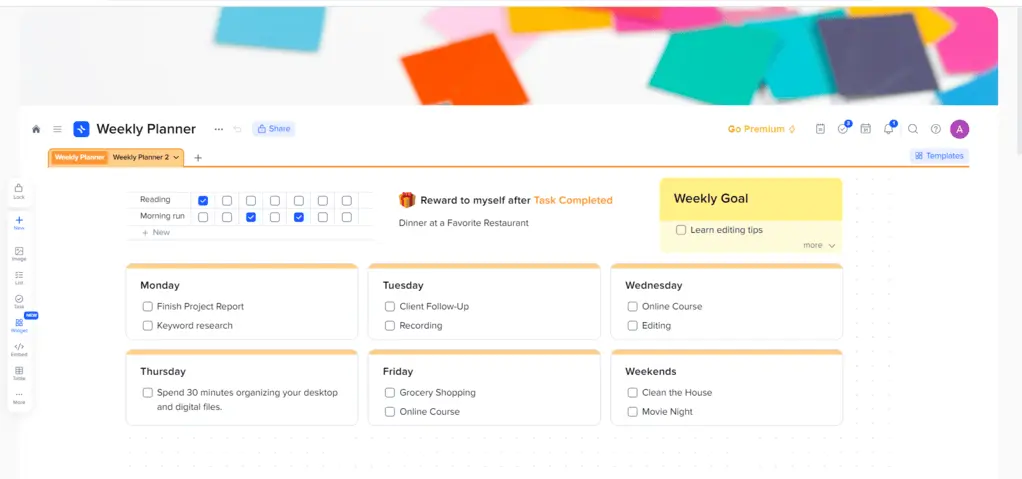Screen dimensions: 1022x479
Task: Select the Image tool in the sidebar
Action: (x=19, y=254)
